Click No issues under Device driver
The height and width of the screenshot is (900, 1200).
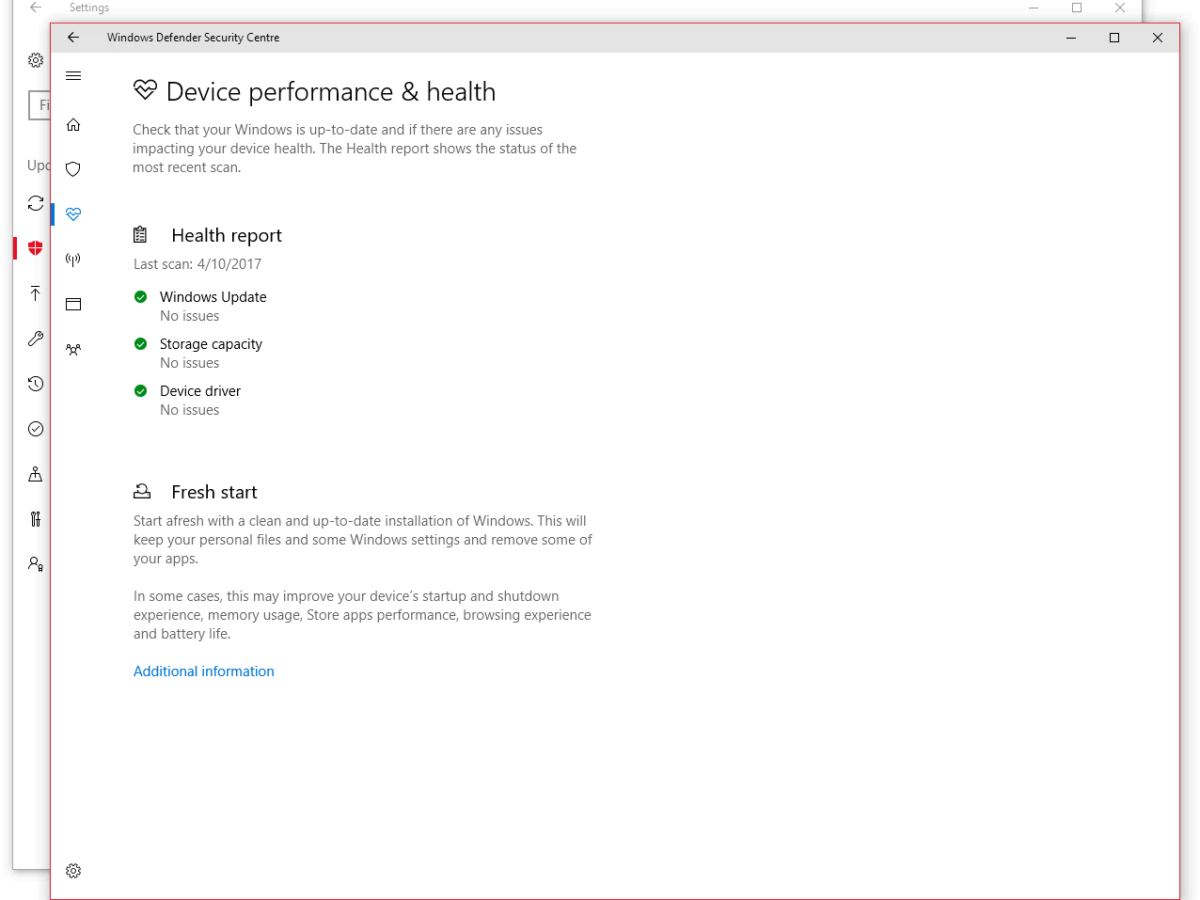189,410
